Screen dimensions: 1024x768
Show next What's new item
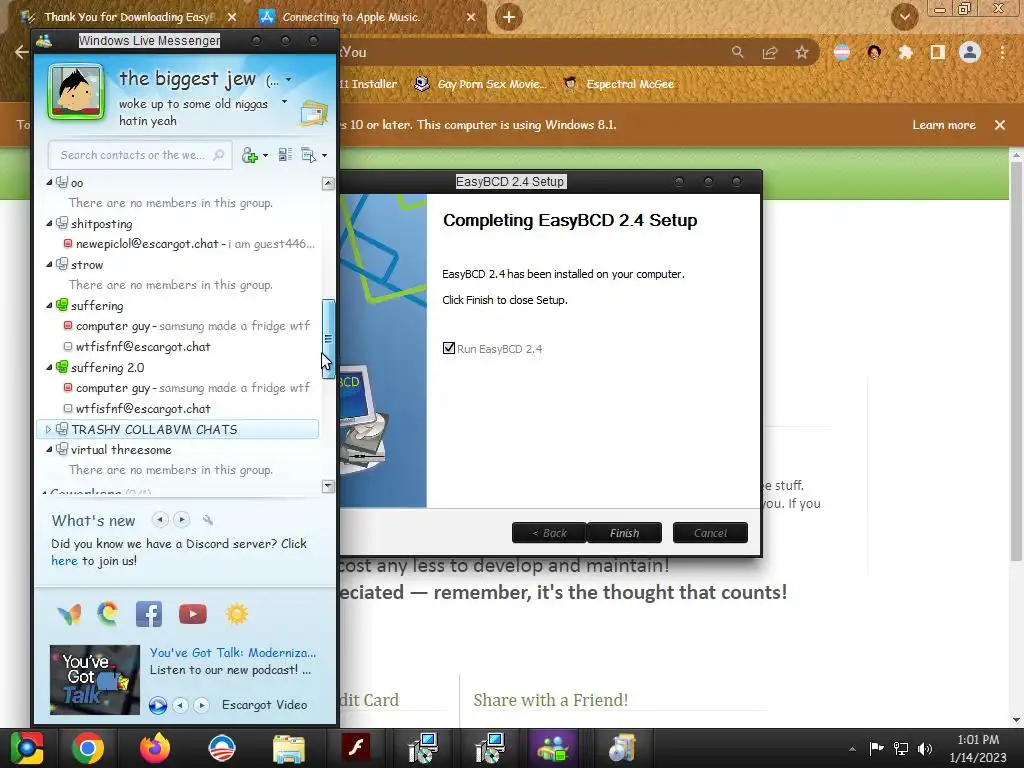click(182, 520)
